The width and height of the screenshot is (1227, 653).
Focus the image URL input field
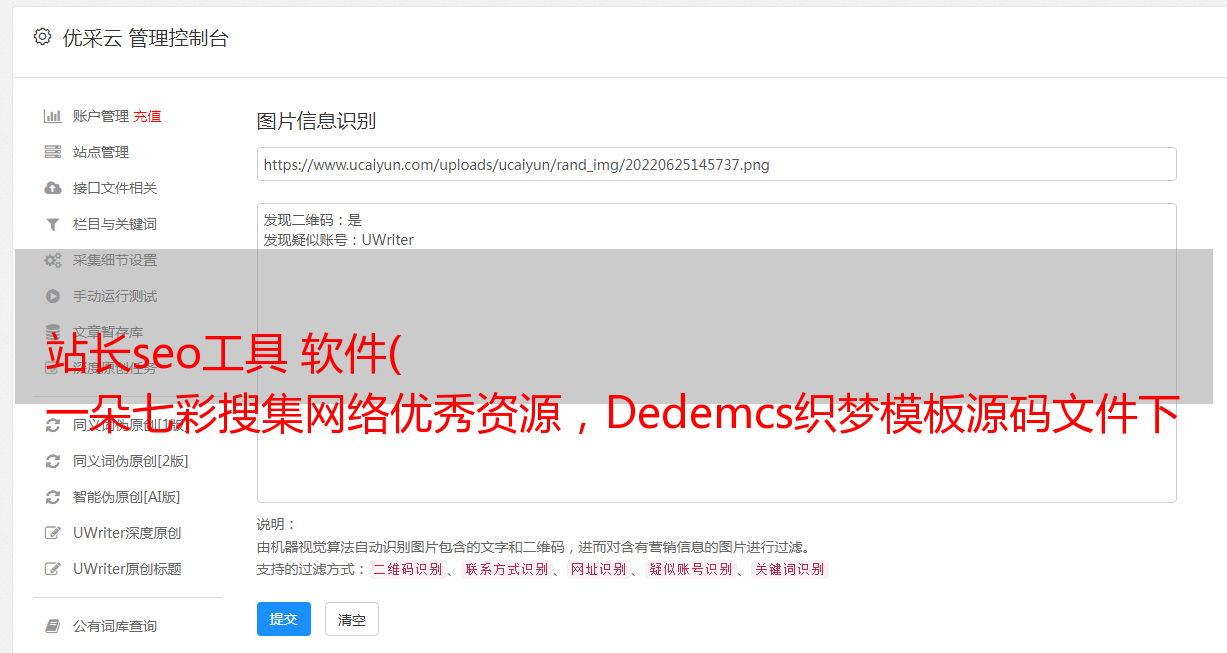716,164
